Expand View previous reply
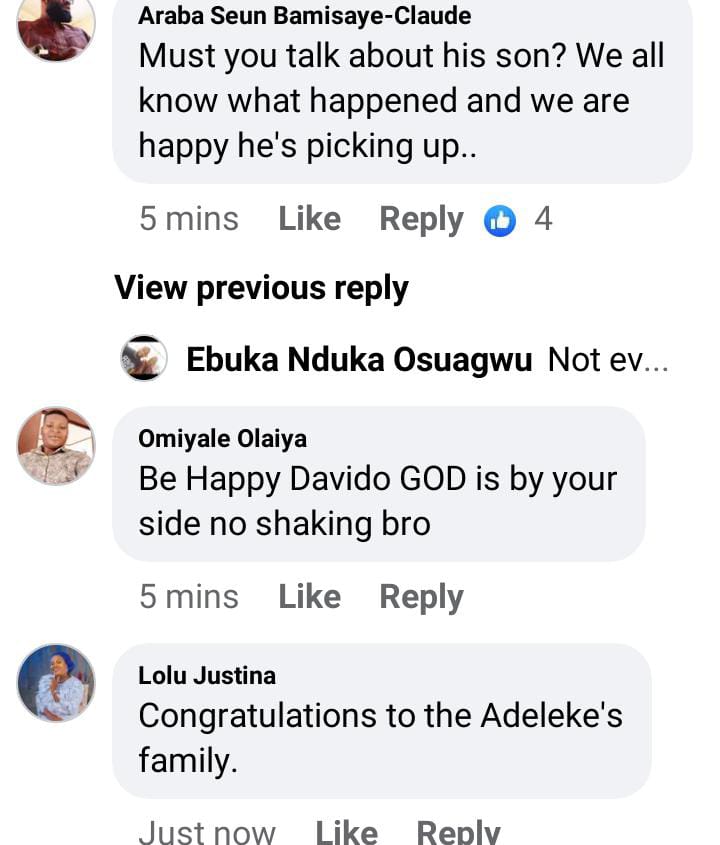720x845 pixels. coord(261,288)
